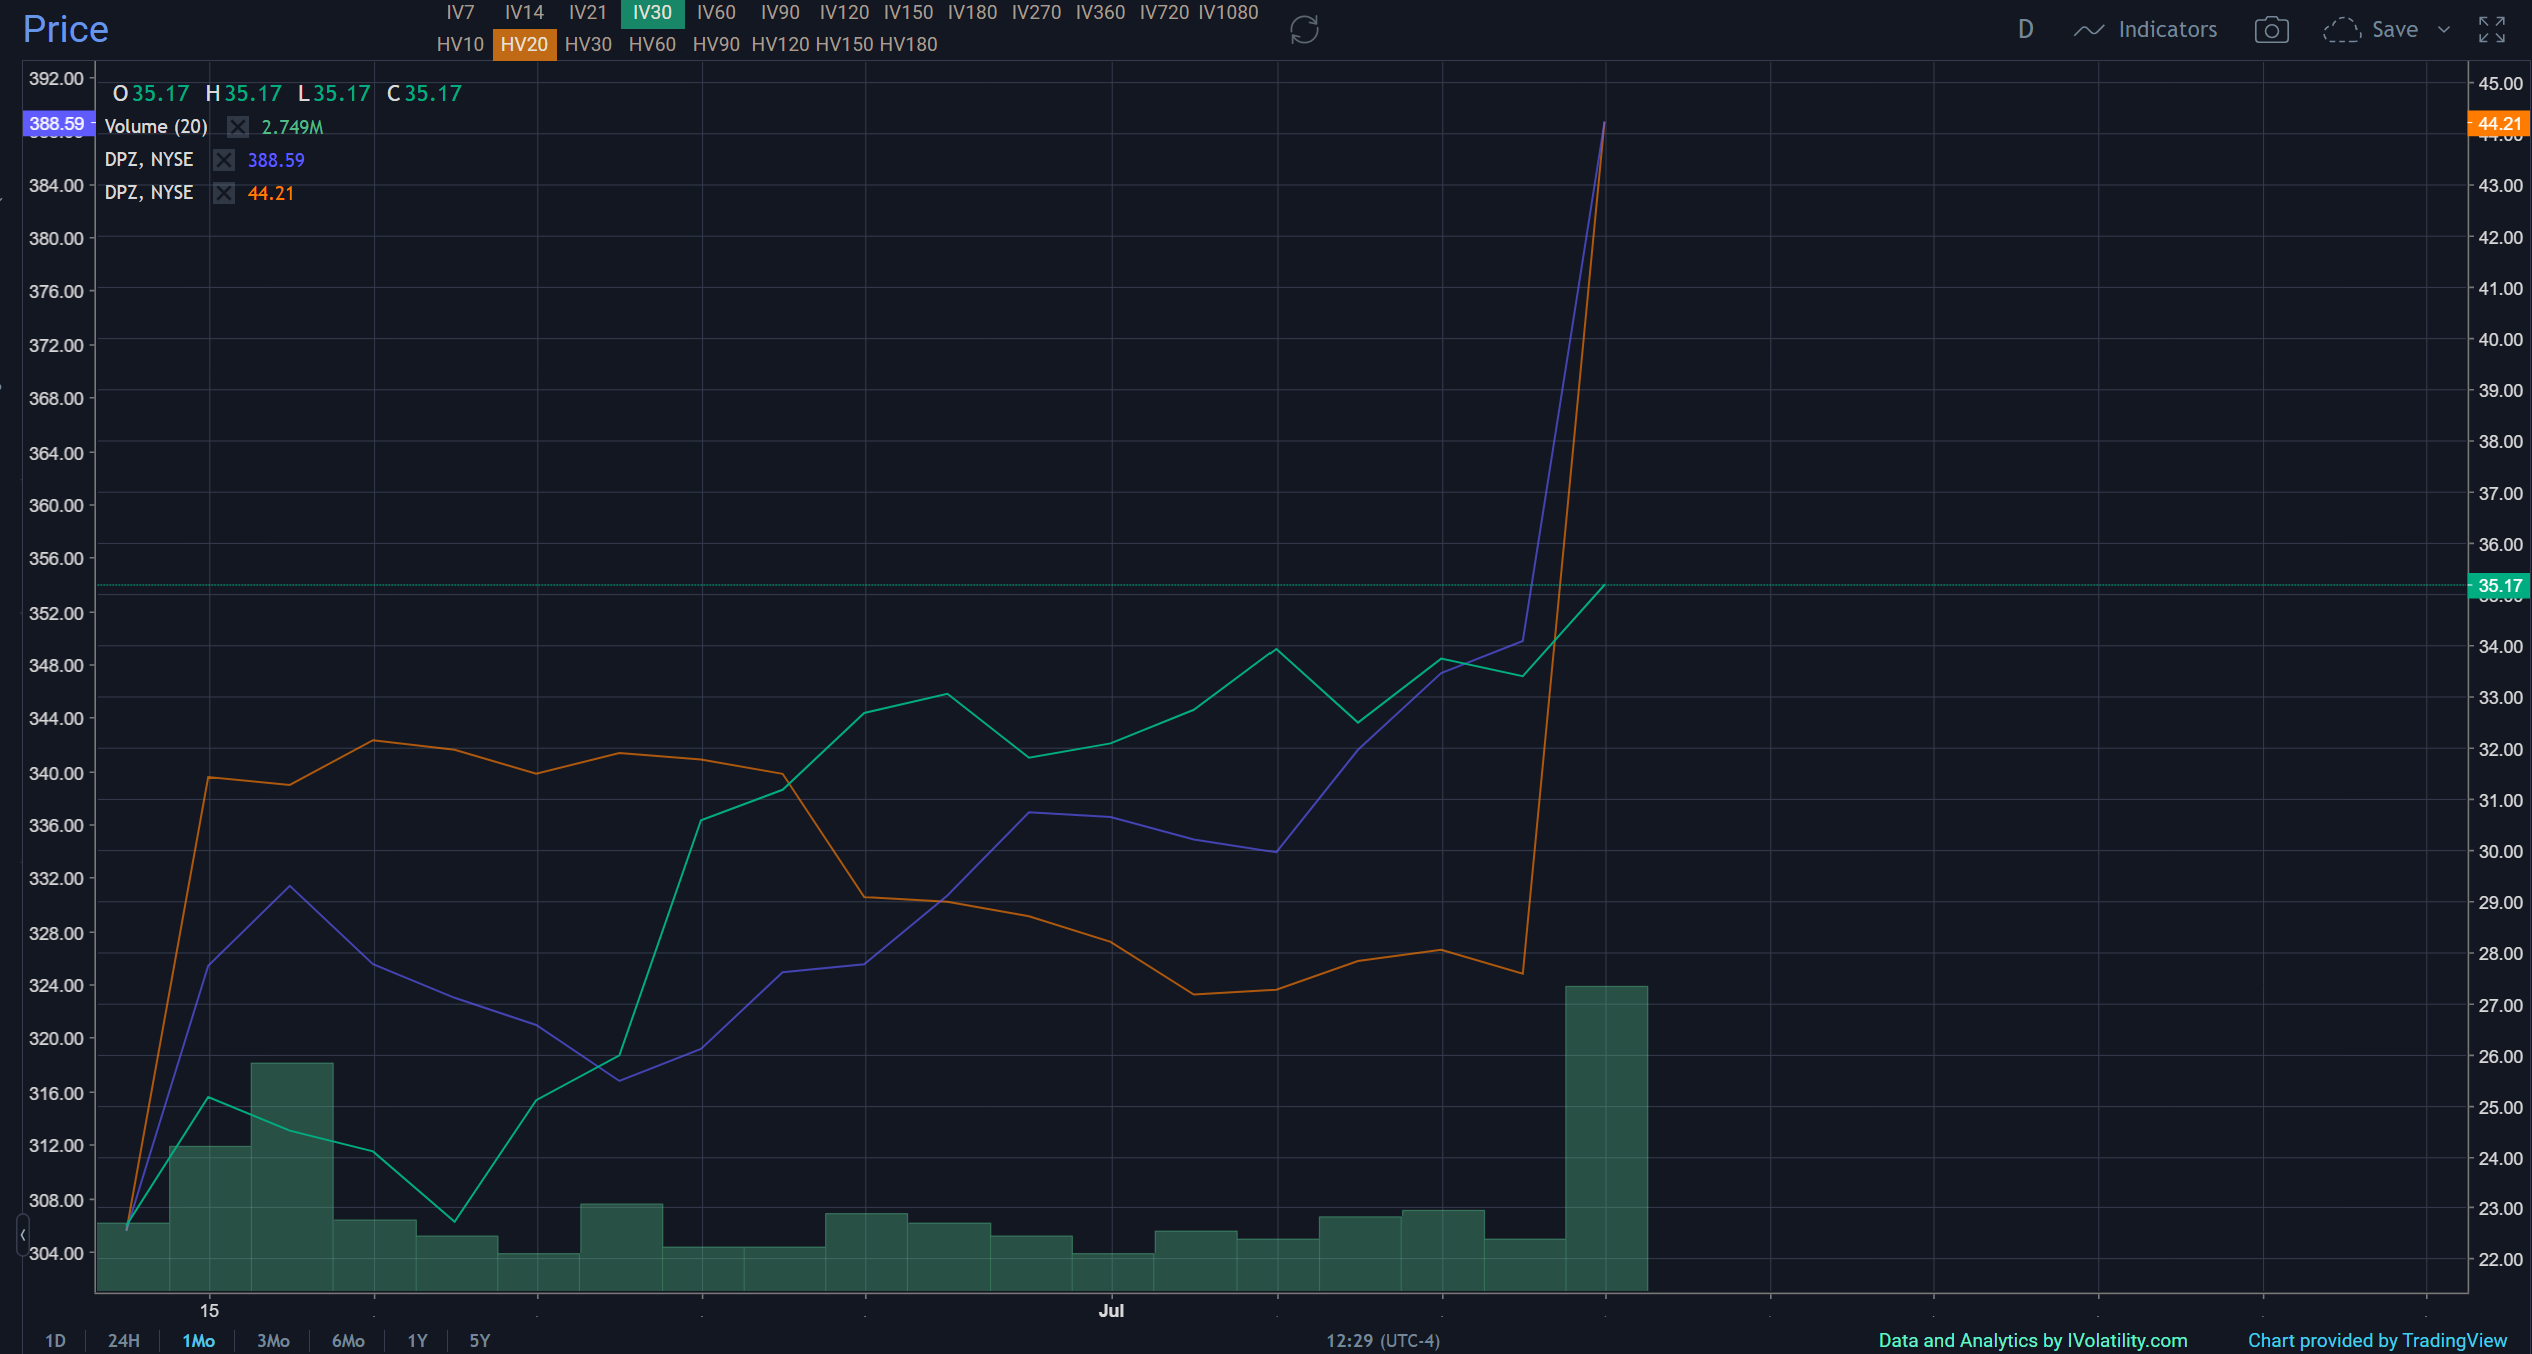2532x1354 pixels.
Task: Remove the DPZ 388.59 price series
Action: click(224, 160)
